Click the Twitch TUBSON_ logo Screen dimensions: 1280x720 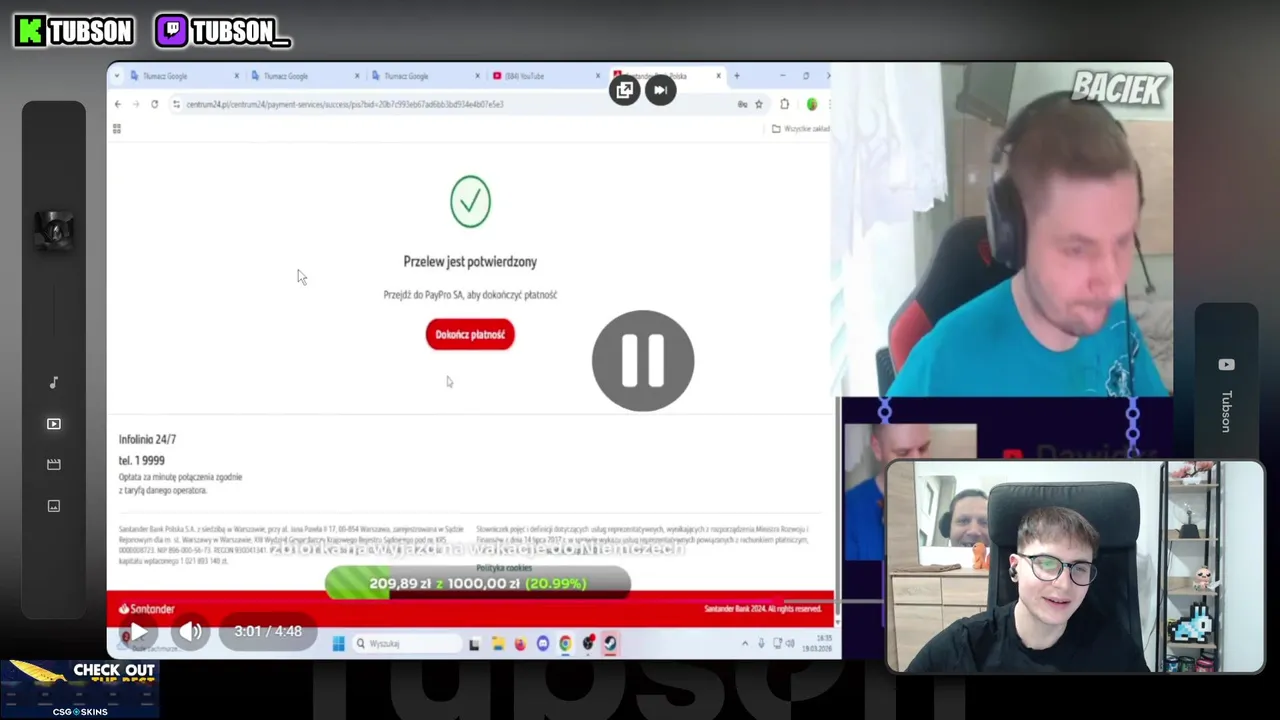(223, 31)
